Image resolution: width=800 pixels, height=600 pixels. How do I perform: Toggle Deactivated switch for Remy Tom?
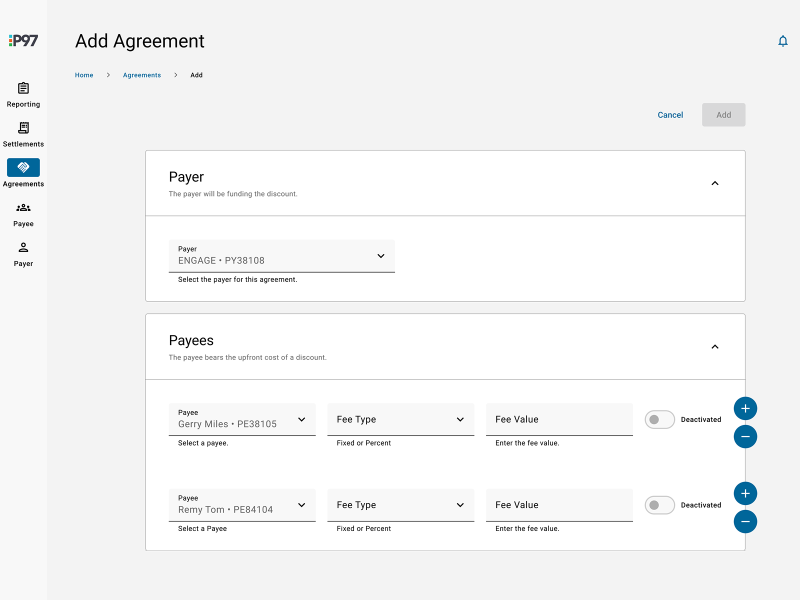[x=659, y=505]
